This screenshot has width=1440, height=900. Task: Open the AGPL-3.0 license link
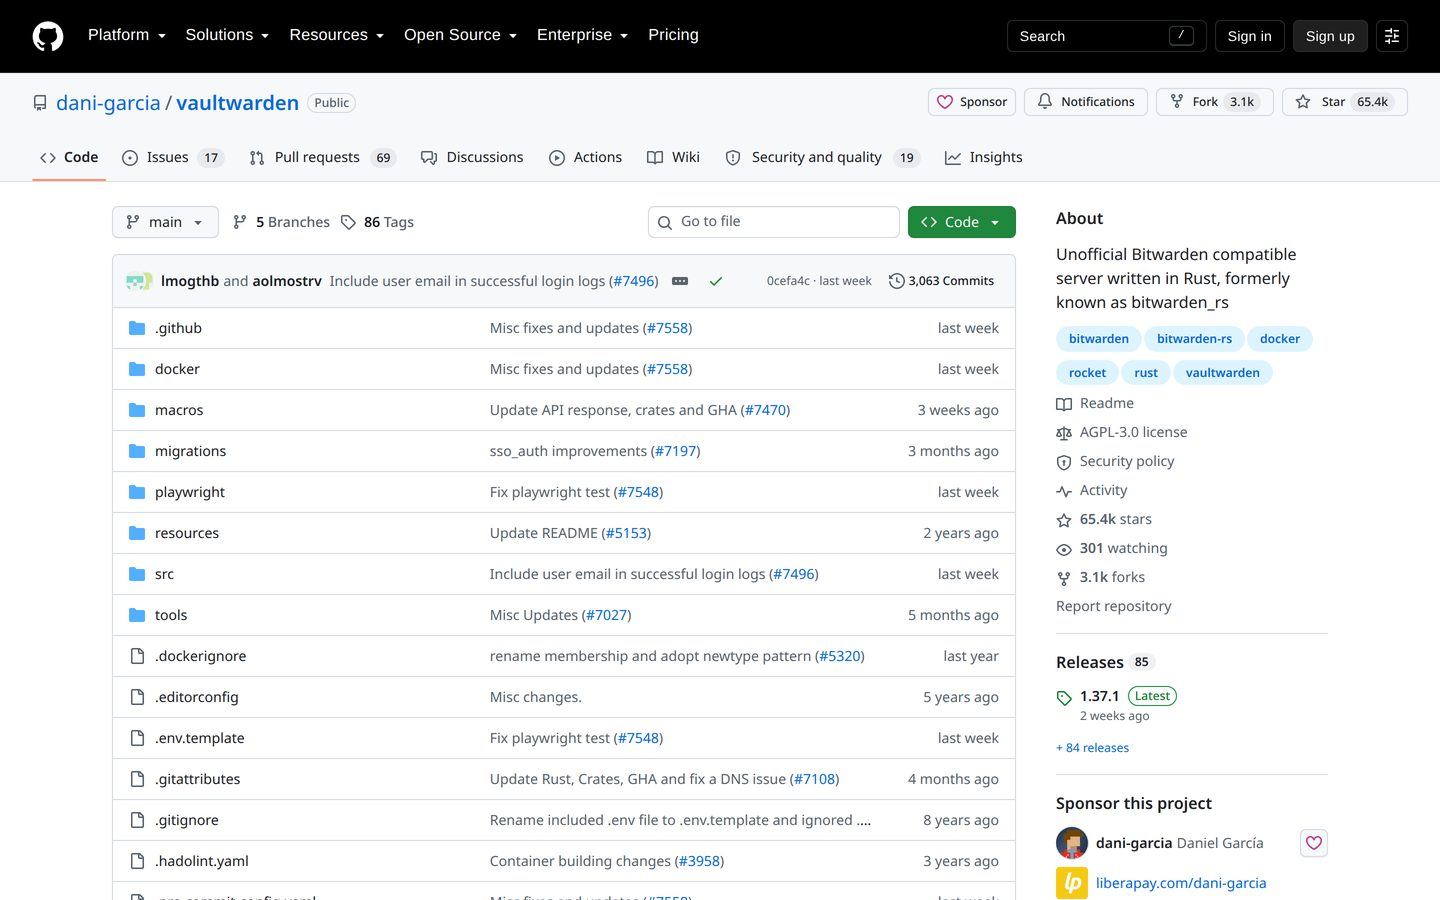(1122, 432)
